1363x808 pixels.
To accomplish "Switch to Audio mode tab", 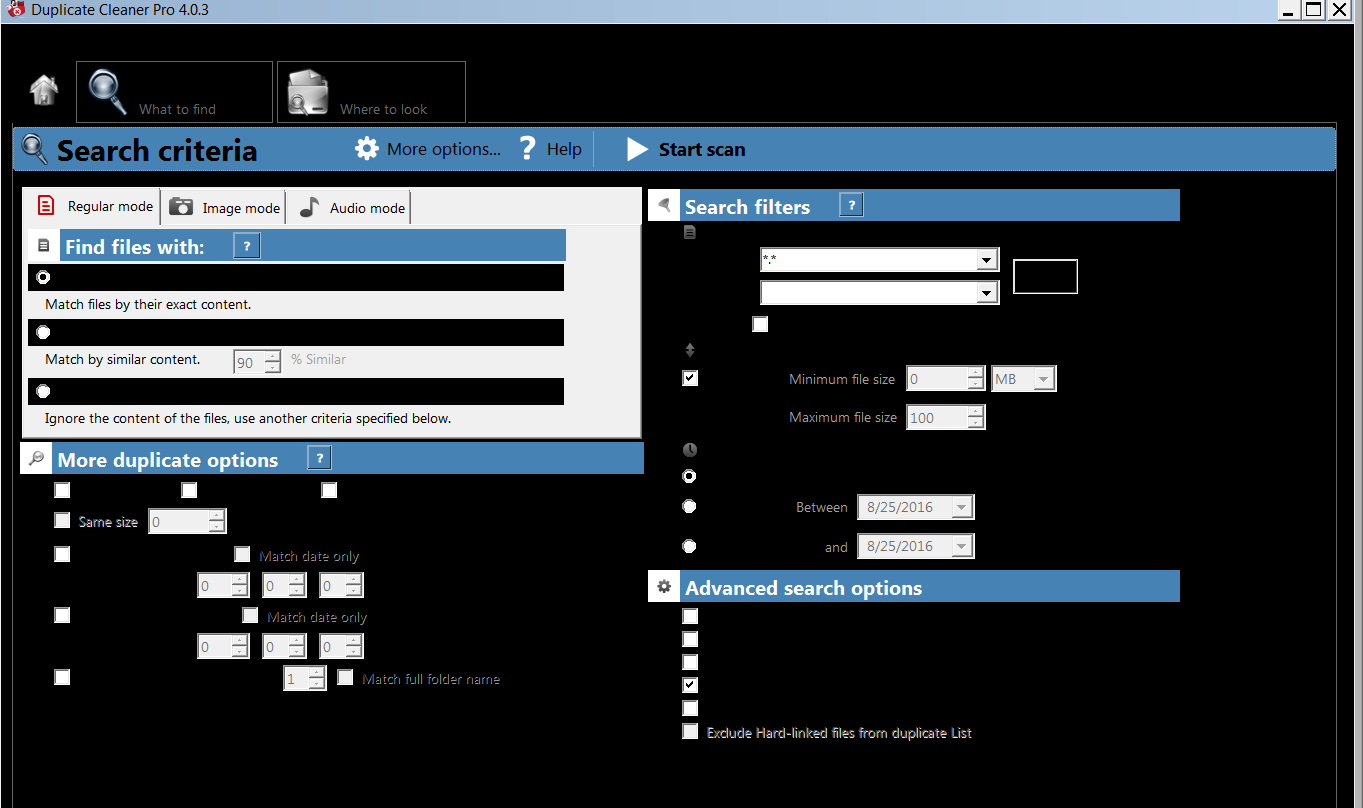I will pyautogui.click(x=354, y=208).
